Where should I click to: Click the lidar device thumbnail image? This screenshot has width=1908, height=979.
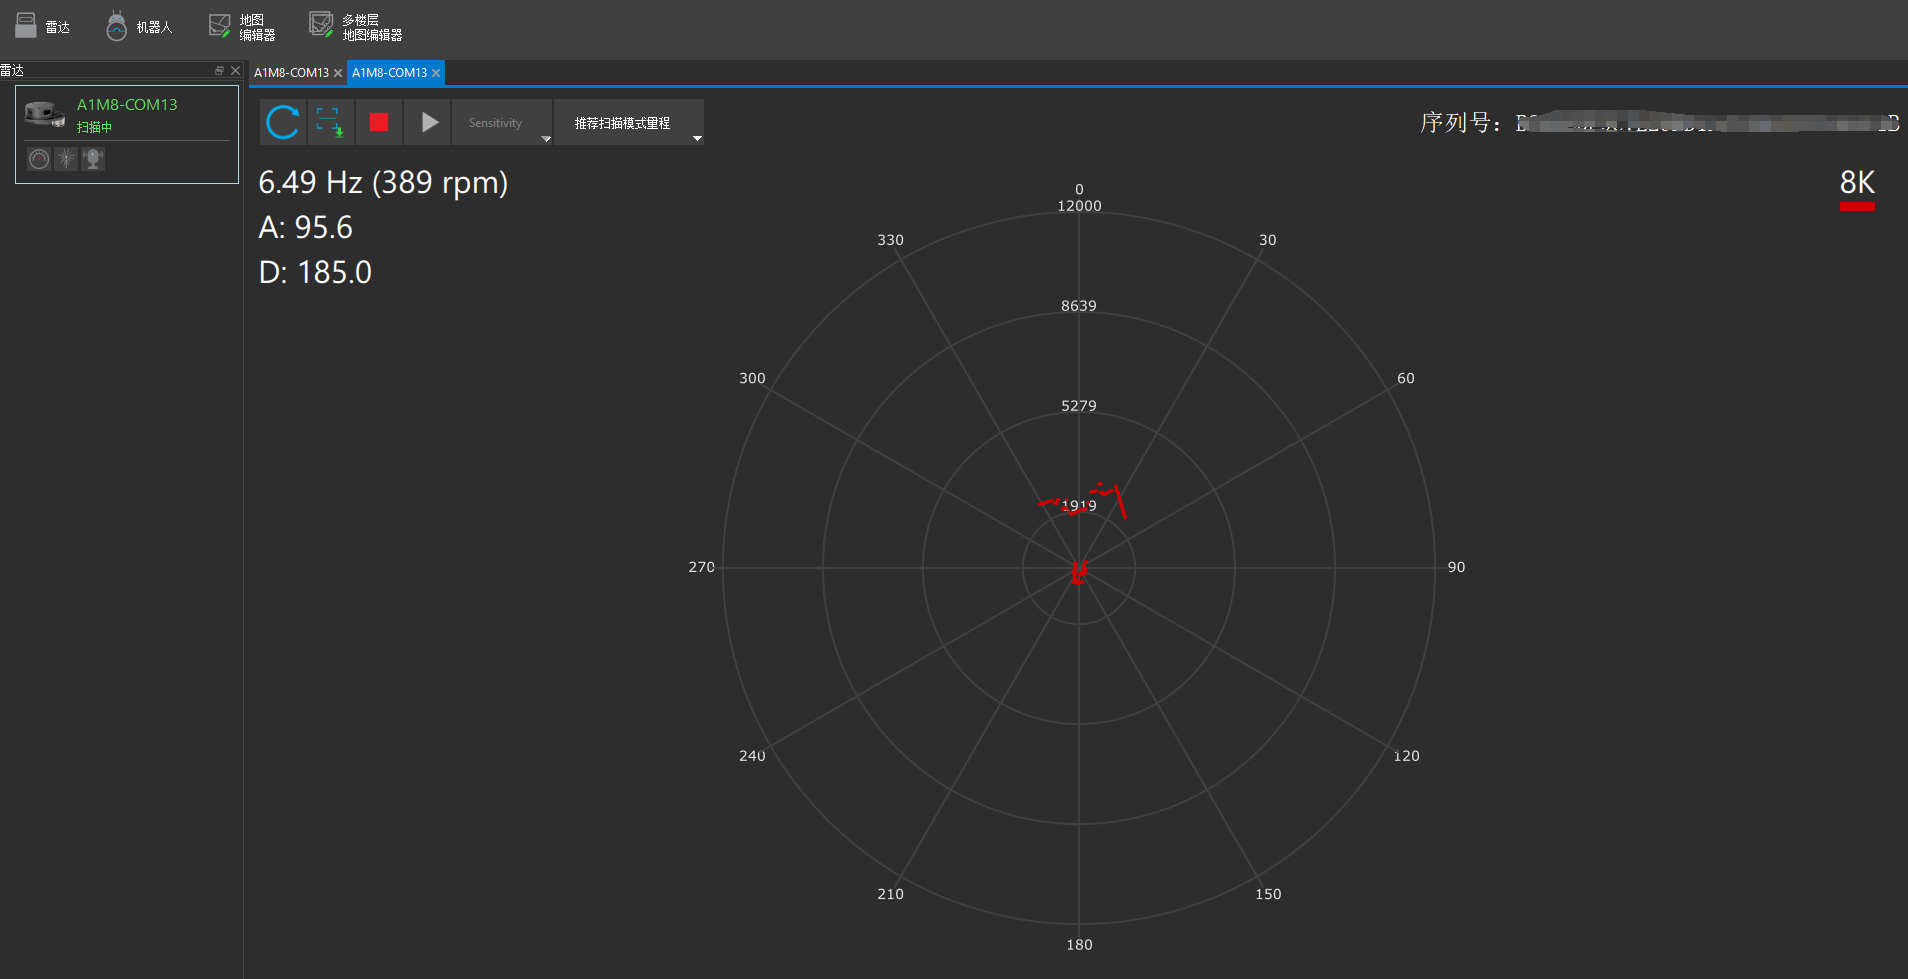click(45, 114)
